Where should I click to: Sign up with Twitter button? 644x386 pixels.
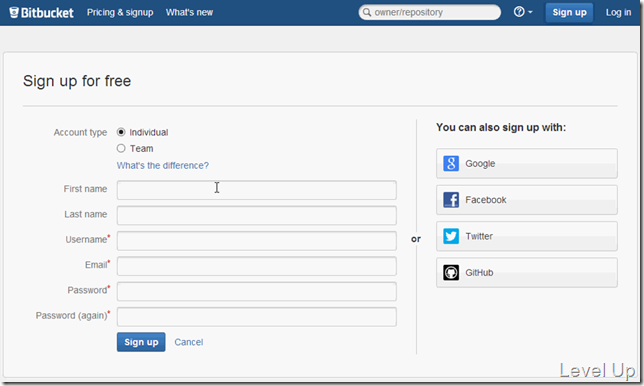click(527, 236)
